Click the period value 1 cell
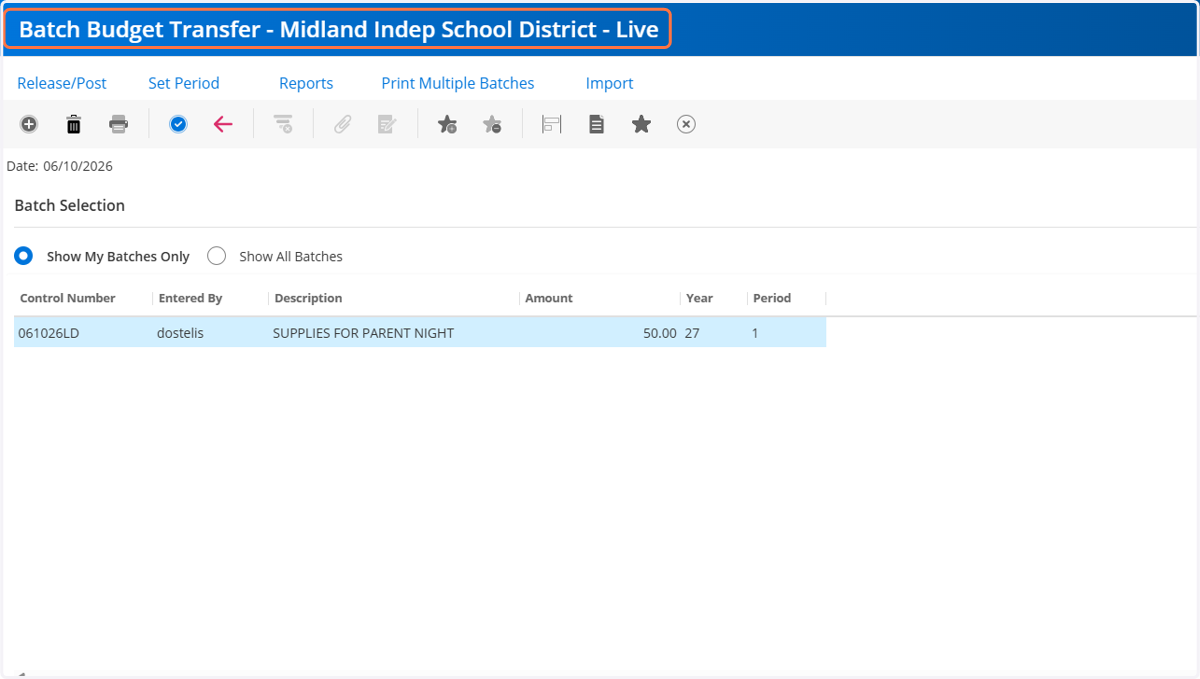This screenshot has width=1200, height=679. point(755,333)
